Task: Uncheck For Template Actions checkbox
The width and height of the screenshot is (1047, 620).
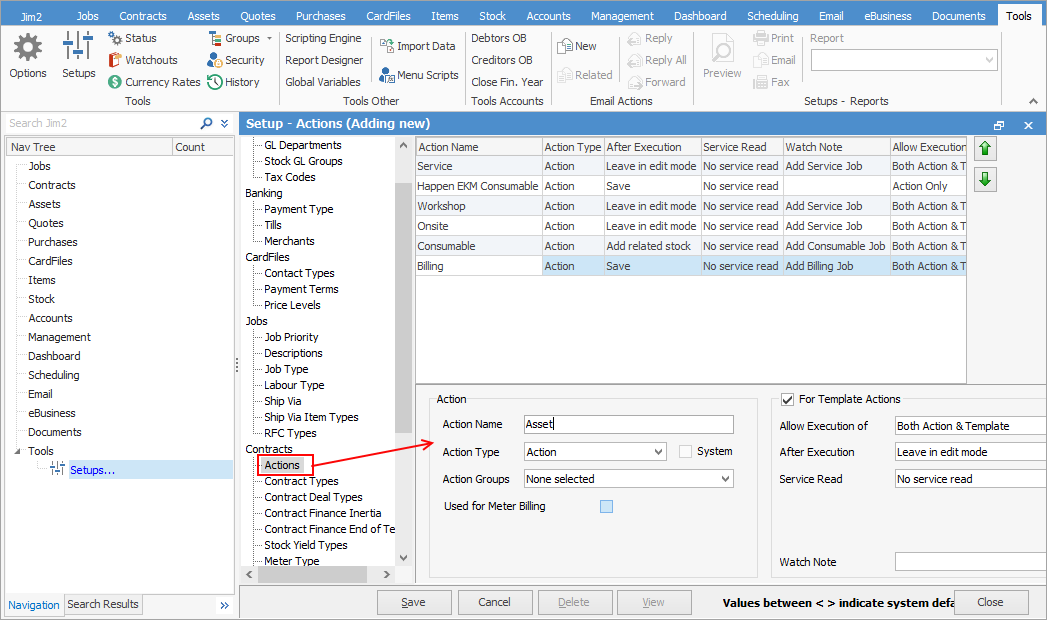Action: pos(787,399)
